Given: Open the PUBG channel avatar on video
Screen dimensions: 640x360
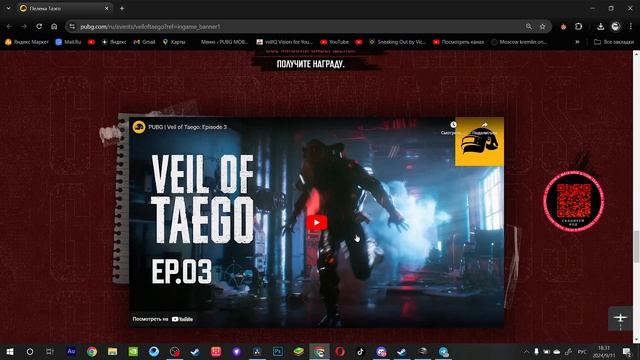Looking at the screenshot, I should [x=139, y=127].
